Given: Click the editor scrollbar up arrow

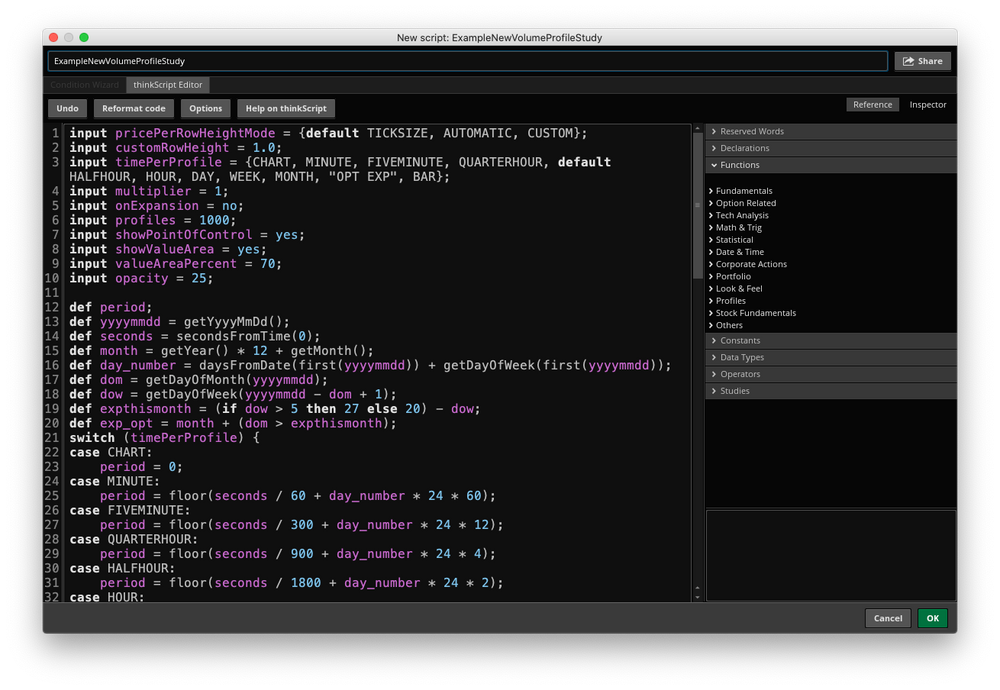Looking at the screenshot, I should tap(697, 129).
